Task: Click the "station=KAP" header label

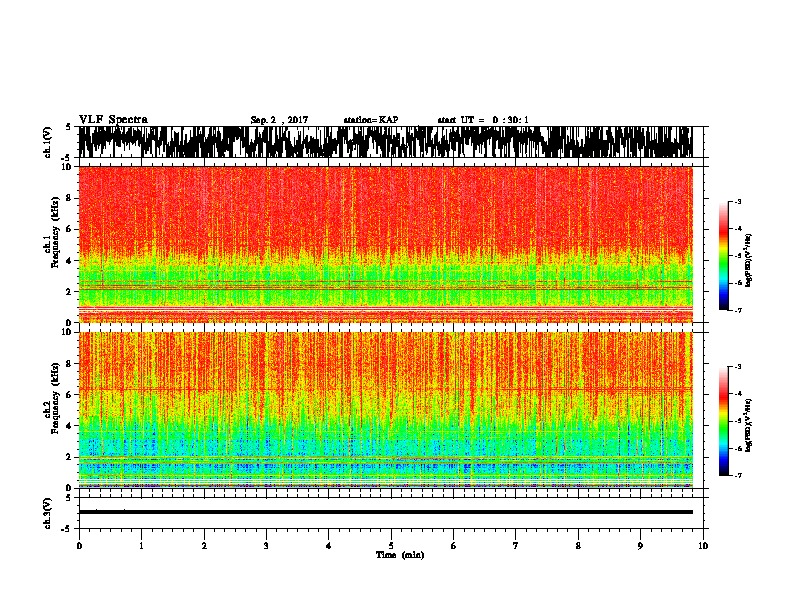Action: (371, 120)
